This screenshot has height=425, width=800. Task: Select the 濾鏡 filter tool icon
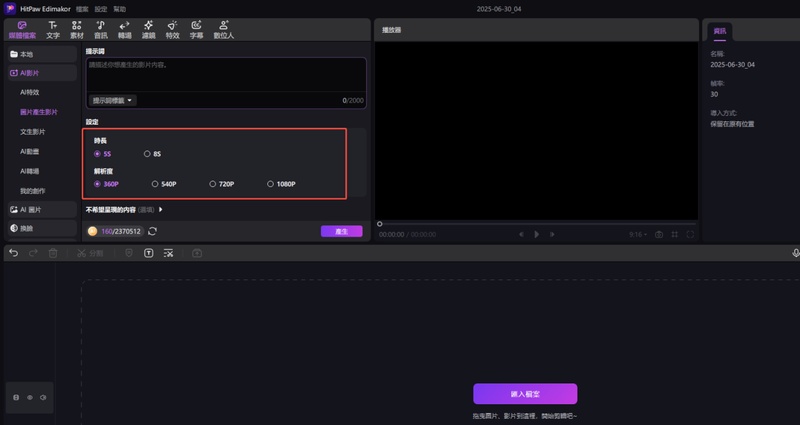pyautogui.click(x=148, y=28)
